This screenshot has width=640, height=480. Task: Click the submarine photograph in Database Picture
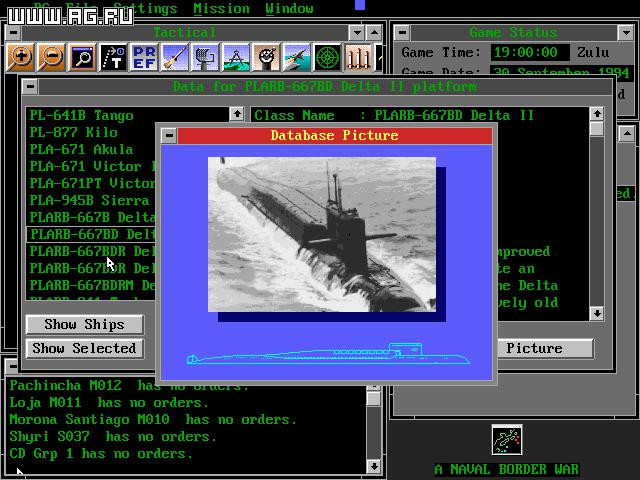point(322,234)
